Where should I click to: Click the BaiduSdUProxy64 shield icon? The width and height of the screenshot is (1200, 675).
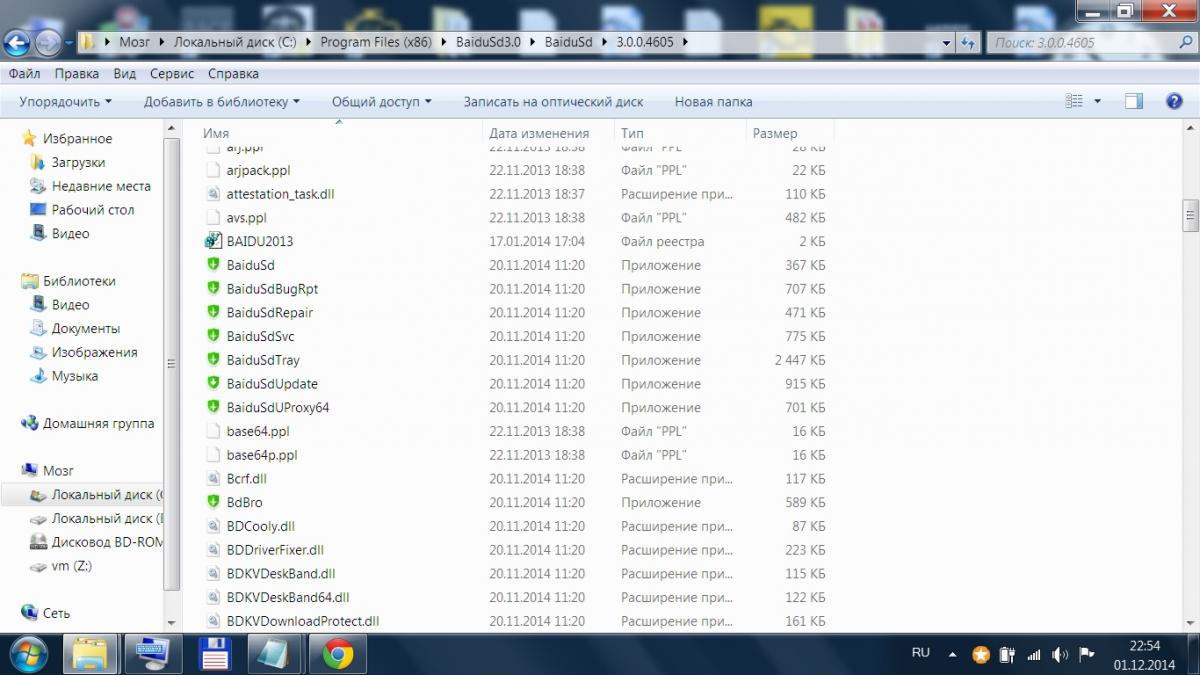(x=212, y=407)
